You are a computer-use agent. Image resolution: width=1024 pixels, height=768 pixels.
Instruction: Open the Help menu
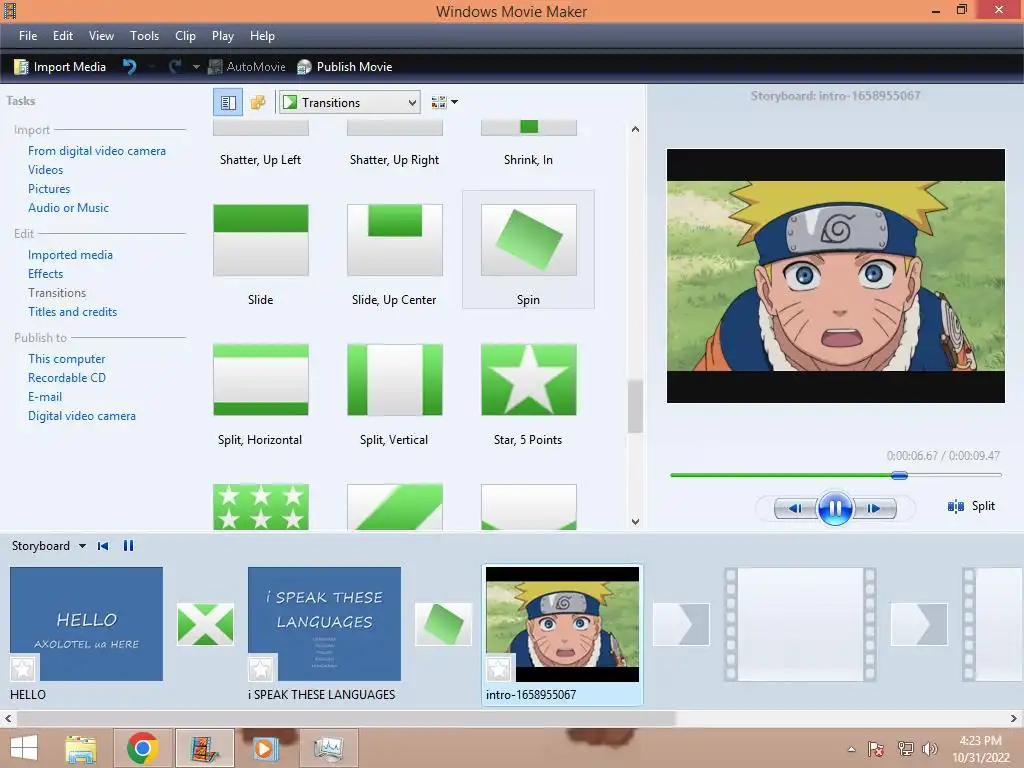pyautogui.click(x=262, y=36)
